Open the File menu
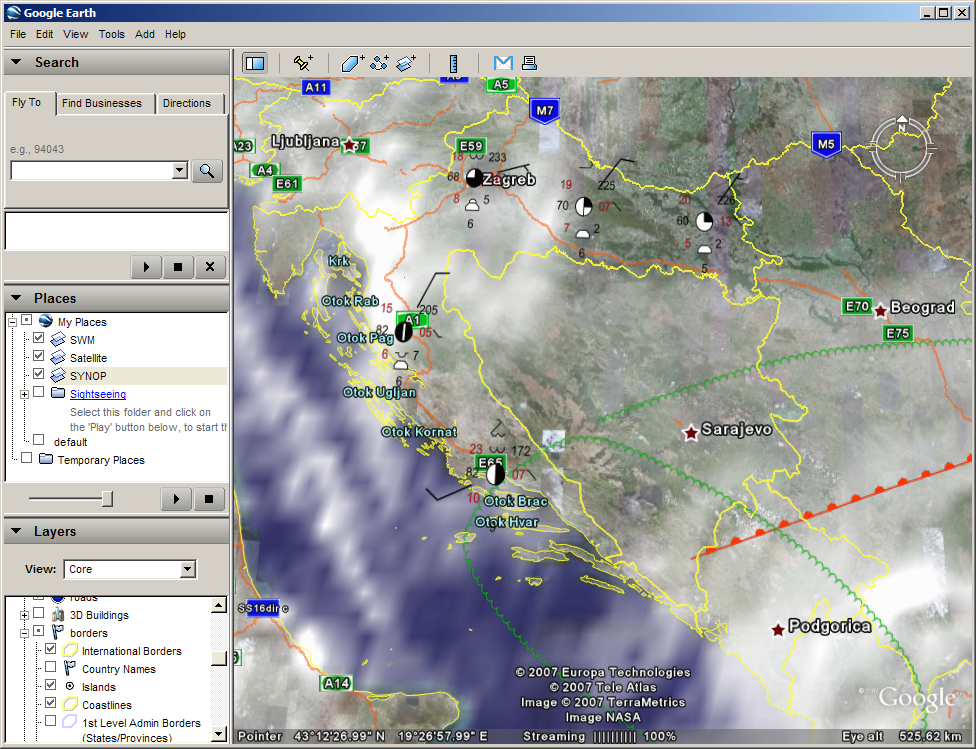Image resolution: width=976 pixels, height=749 pixels. [18, 34]
